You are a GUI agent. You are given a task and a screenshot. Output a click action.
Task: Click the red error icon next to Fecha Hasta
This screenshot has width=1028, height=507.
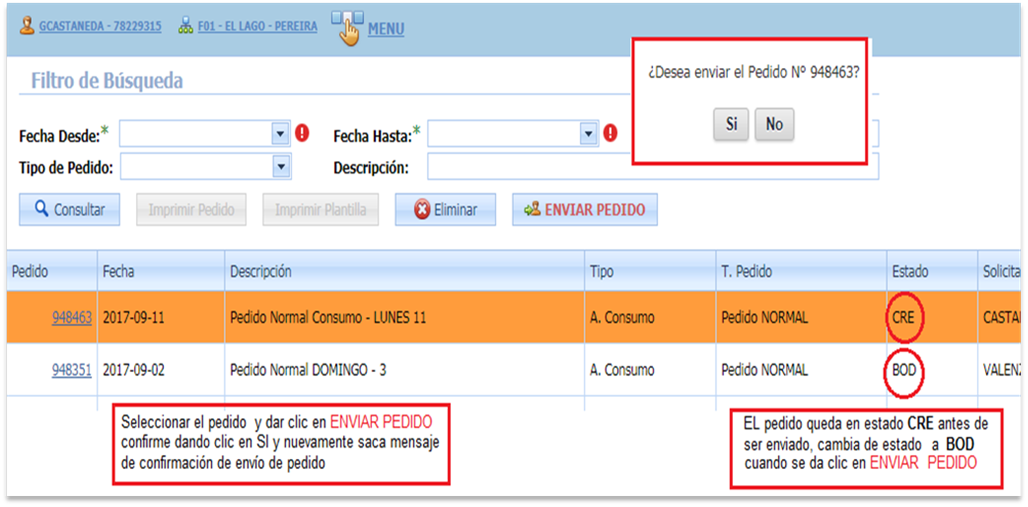pyautogui.click(x=610, y=134)
